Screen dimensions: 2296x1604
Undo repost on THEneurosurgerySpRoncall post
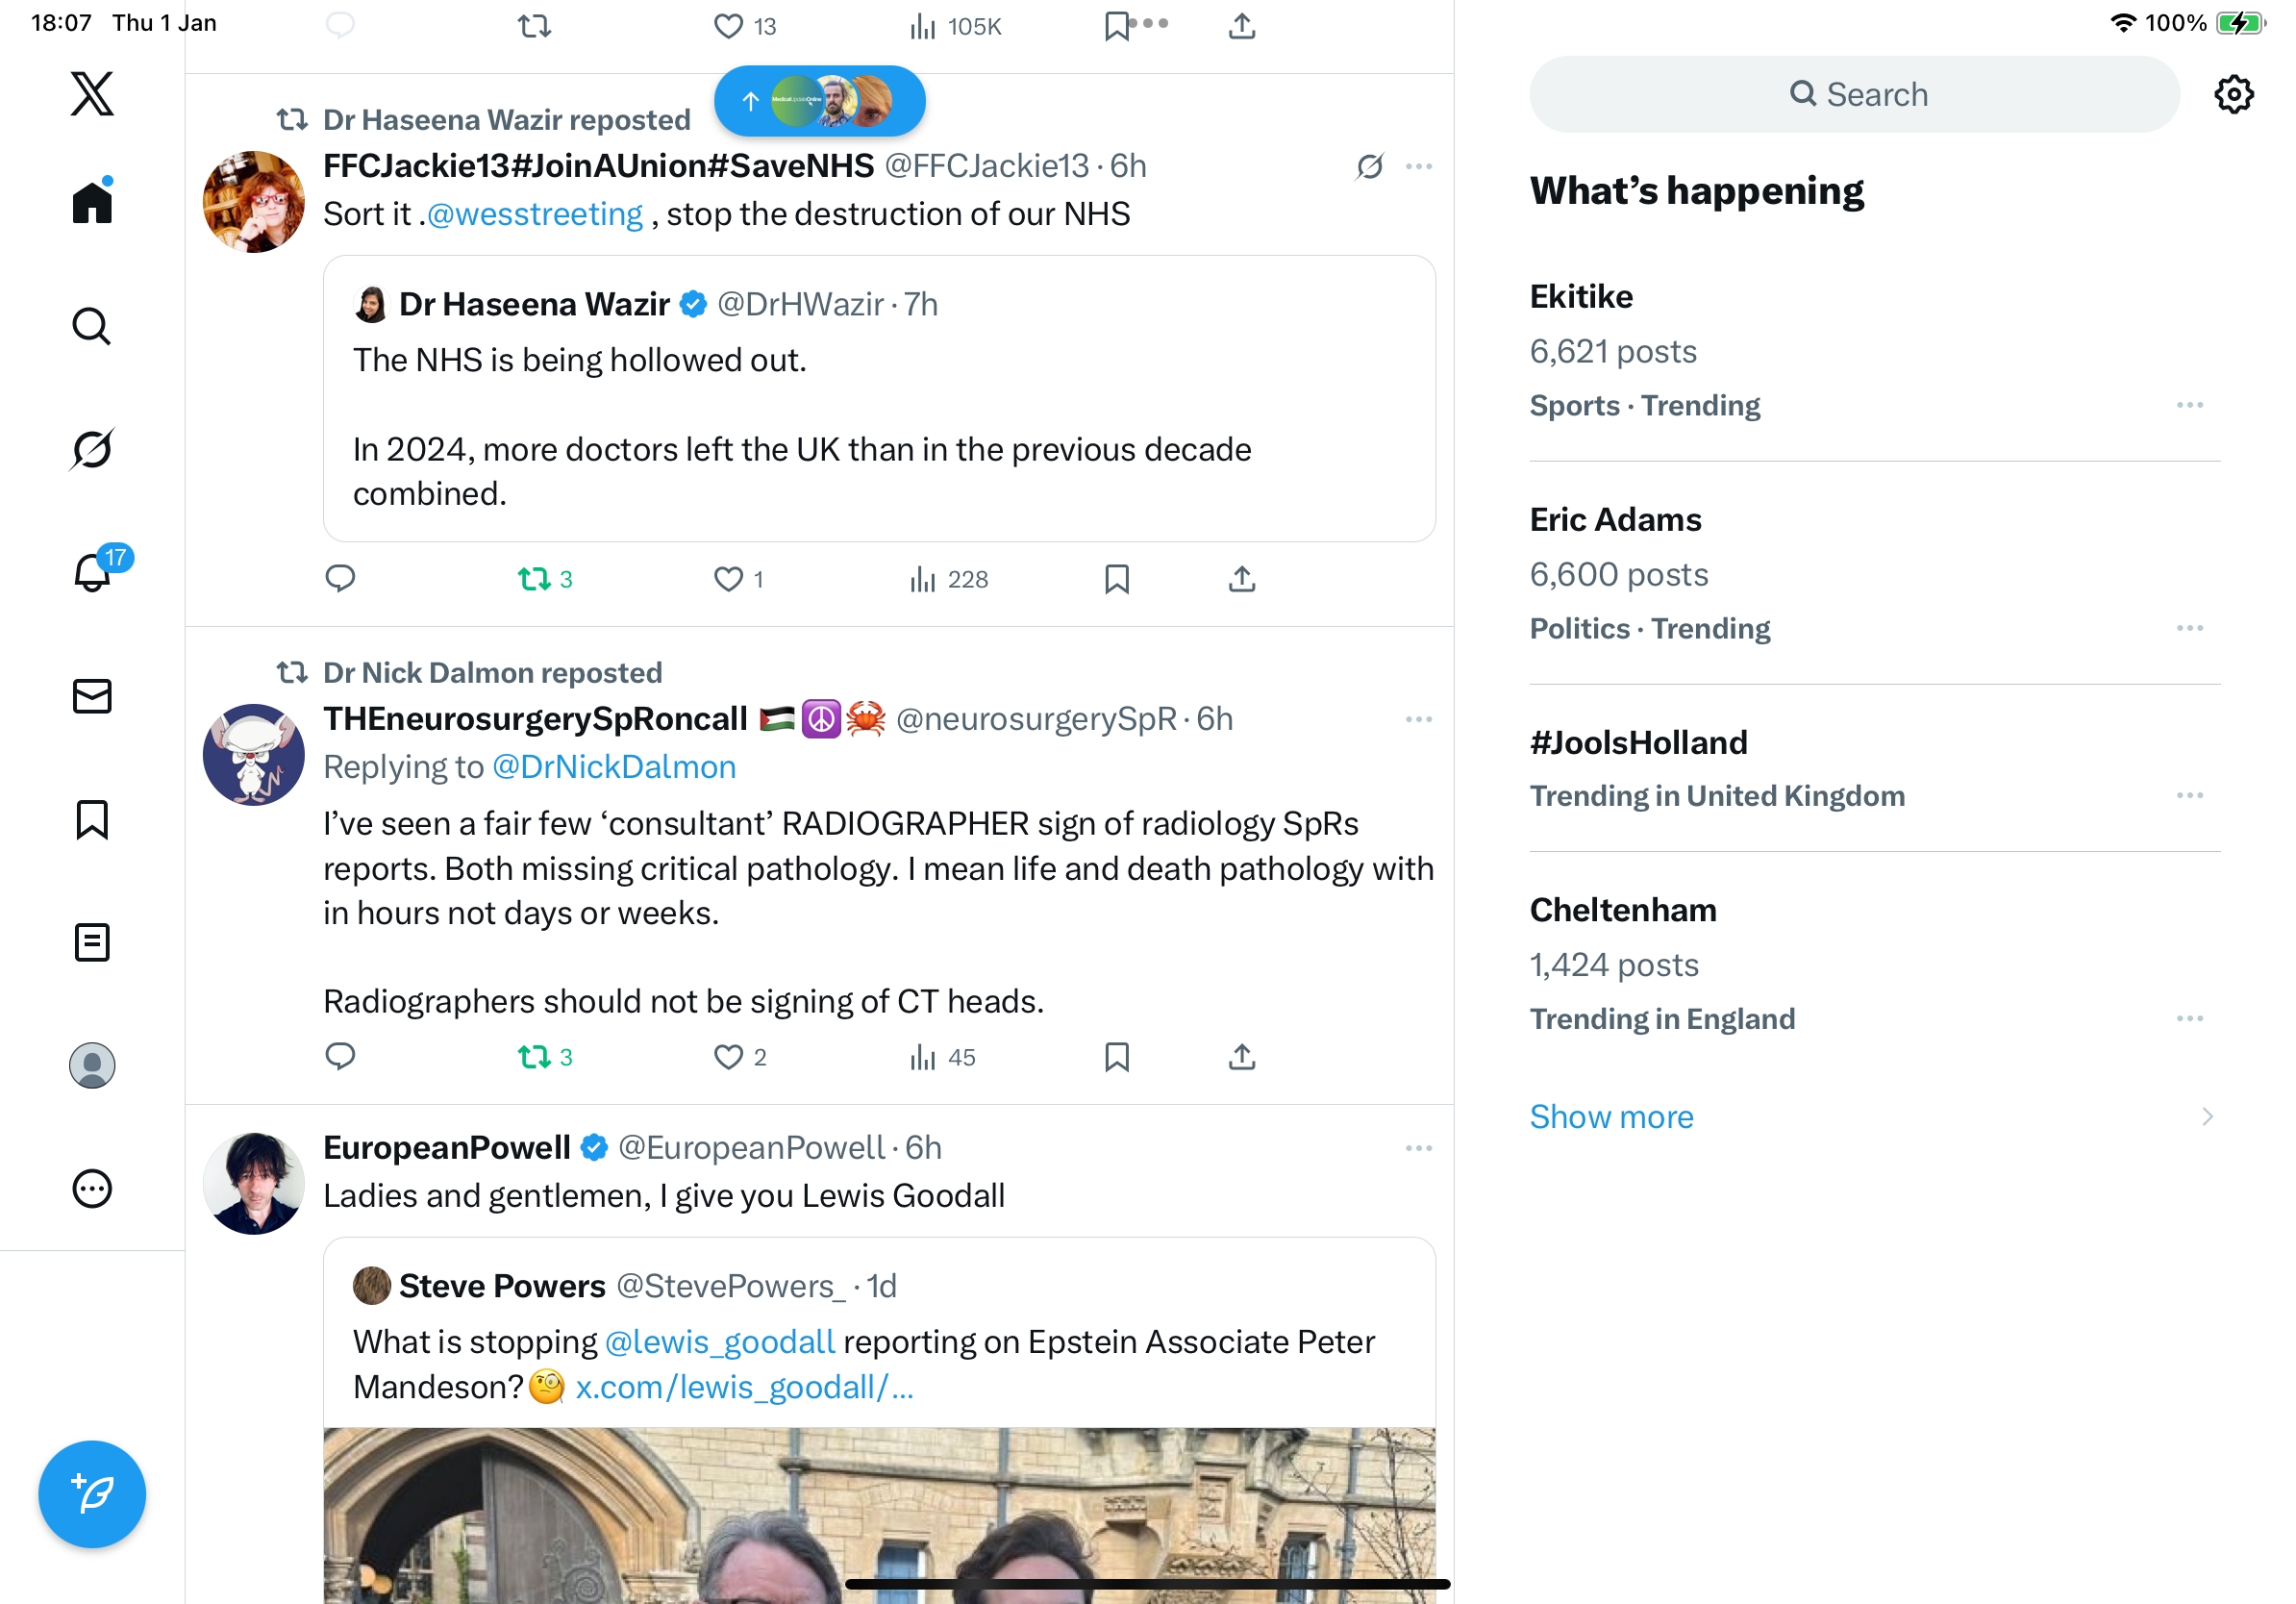(534, 1057)
